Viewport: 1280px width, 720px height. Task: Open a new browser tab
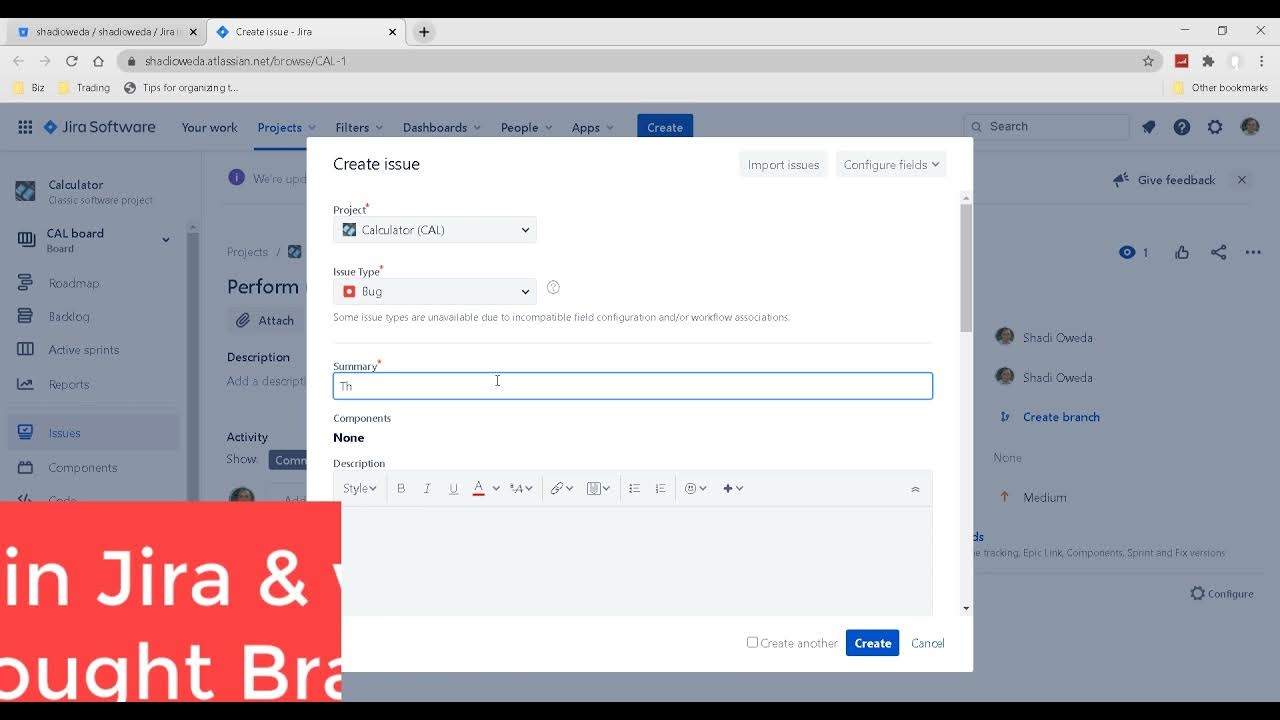(x=424, y=32)
